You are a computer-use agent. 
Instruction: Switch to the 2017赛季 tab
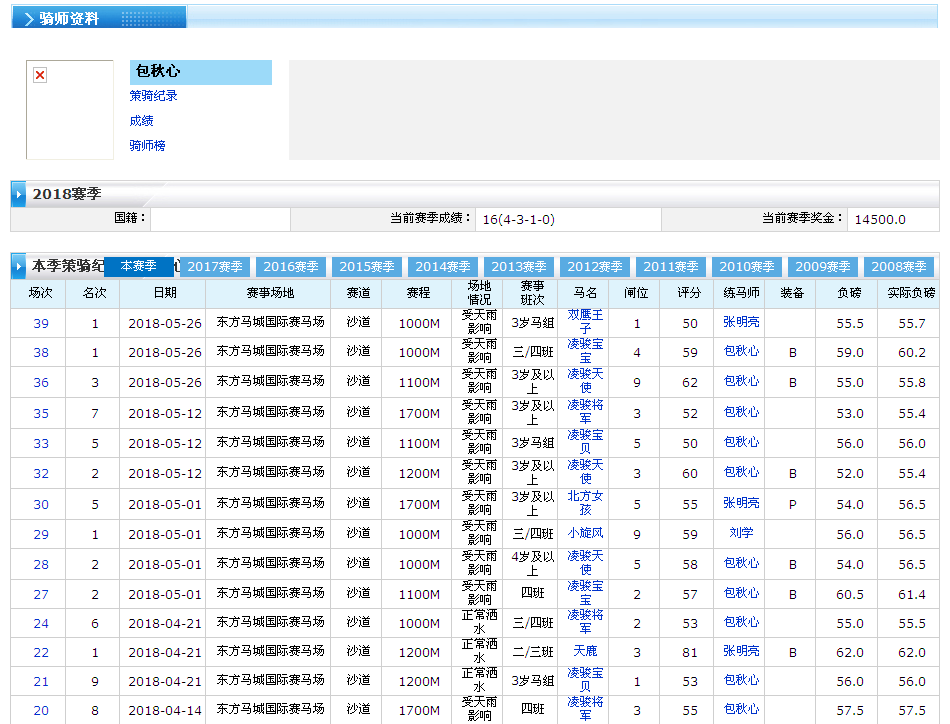[215, 267]
